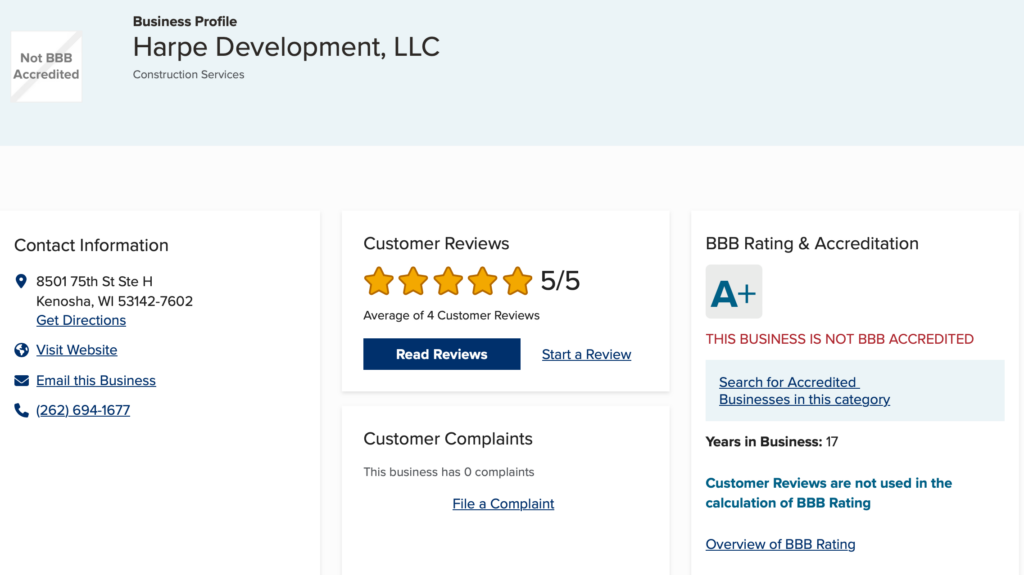Click the Harpe Development, LLC heading
The height and width of the screenshot is (575, 1024).
286,47
